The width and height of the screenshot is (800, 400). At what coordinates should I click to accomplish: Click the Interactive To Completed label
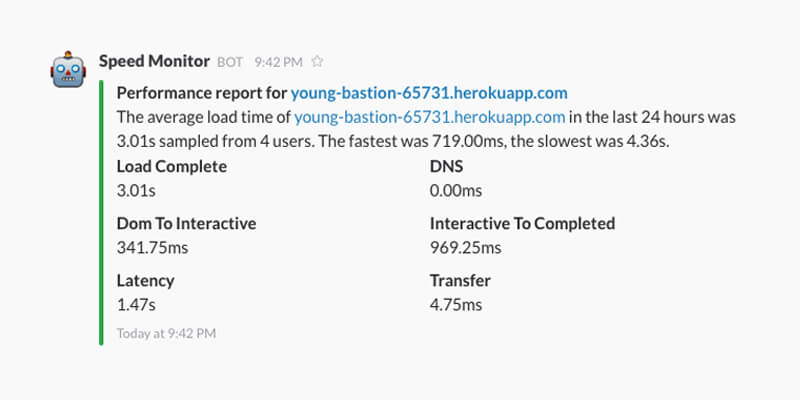pyautogui.click(x=522, y=223)
